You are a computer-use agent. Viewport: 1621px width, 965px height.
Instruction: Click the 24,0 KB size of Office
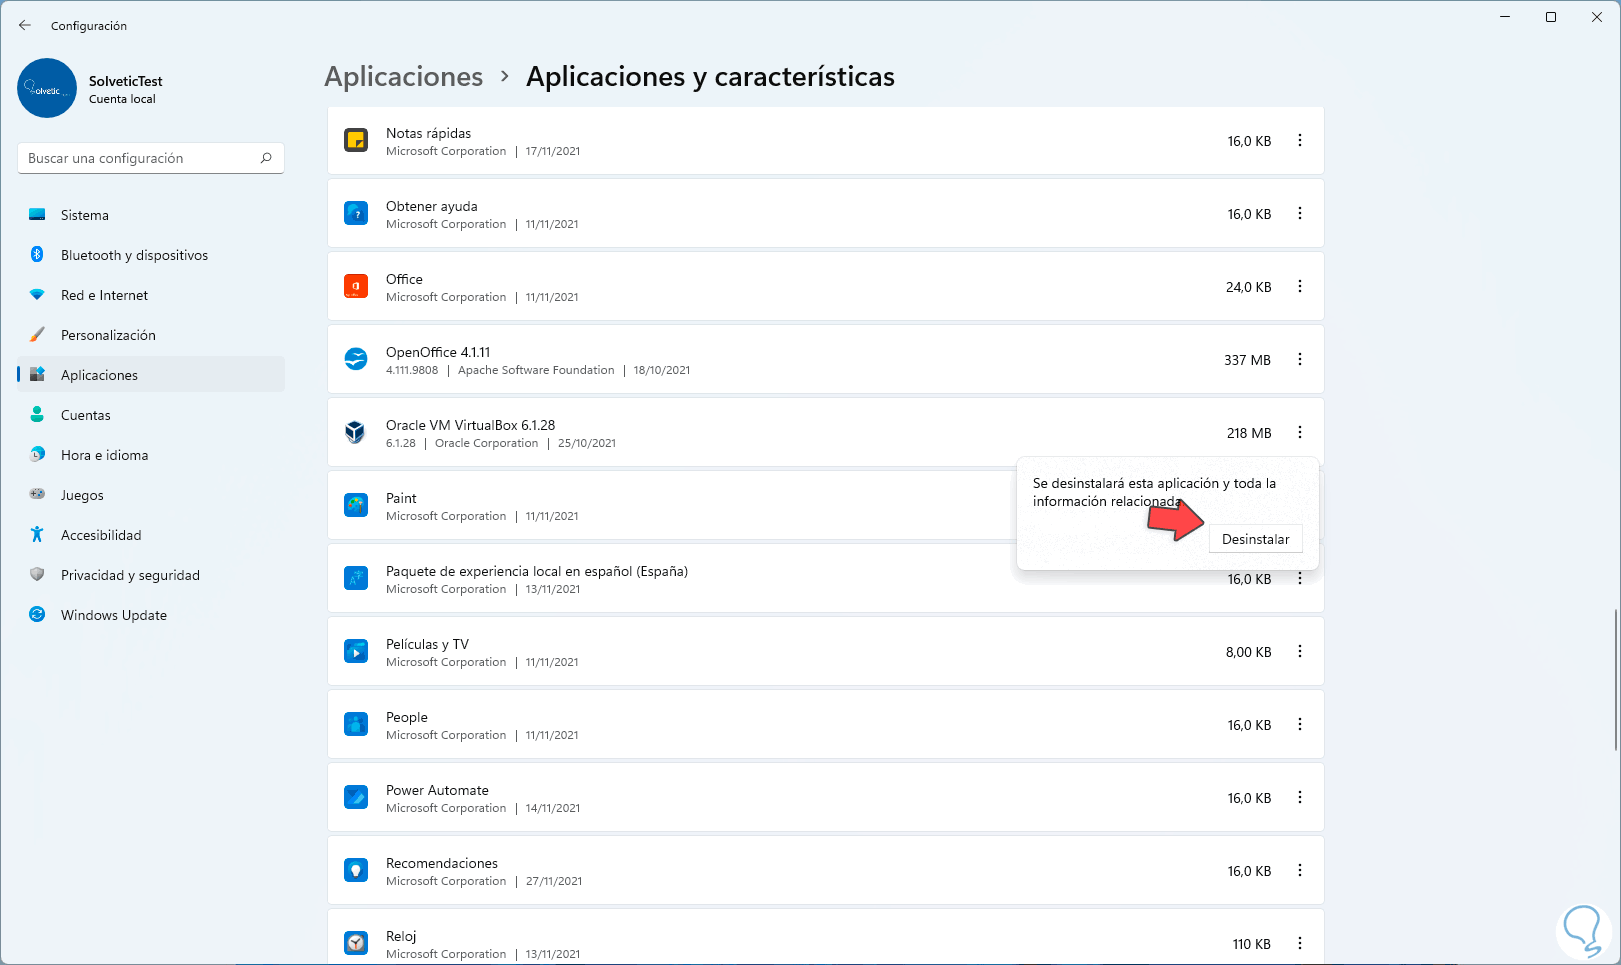[x=1248, y=287]
